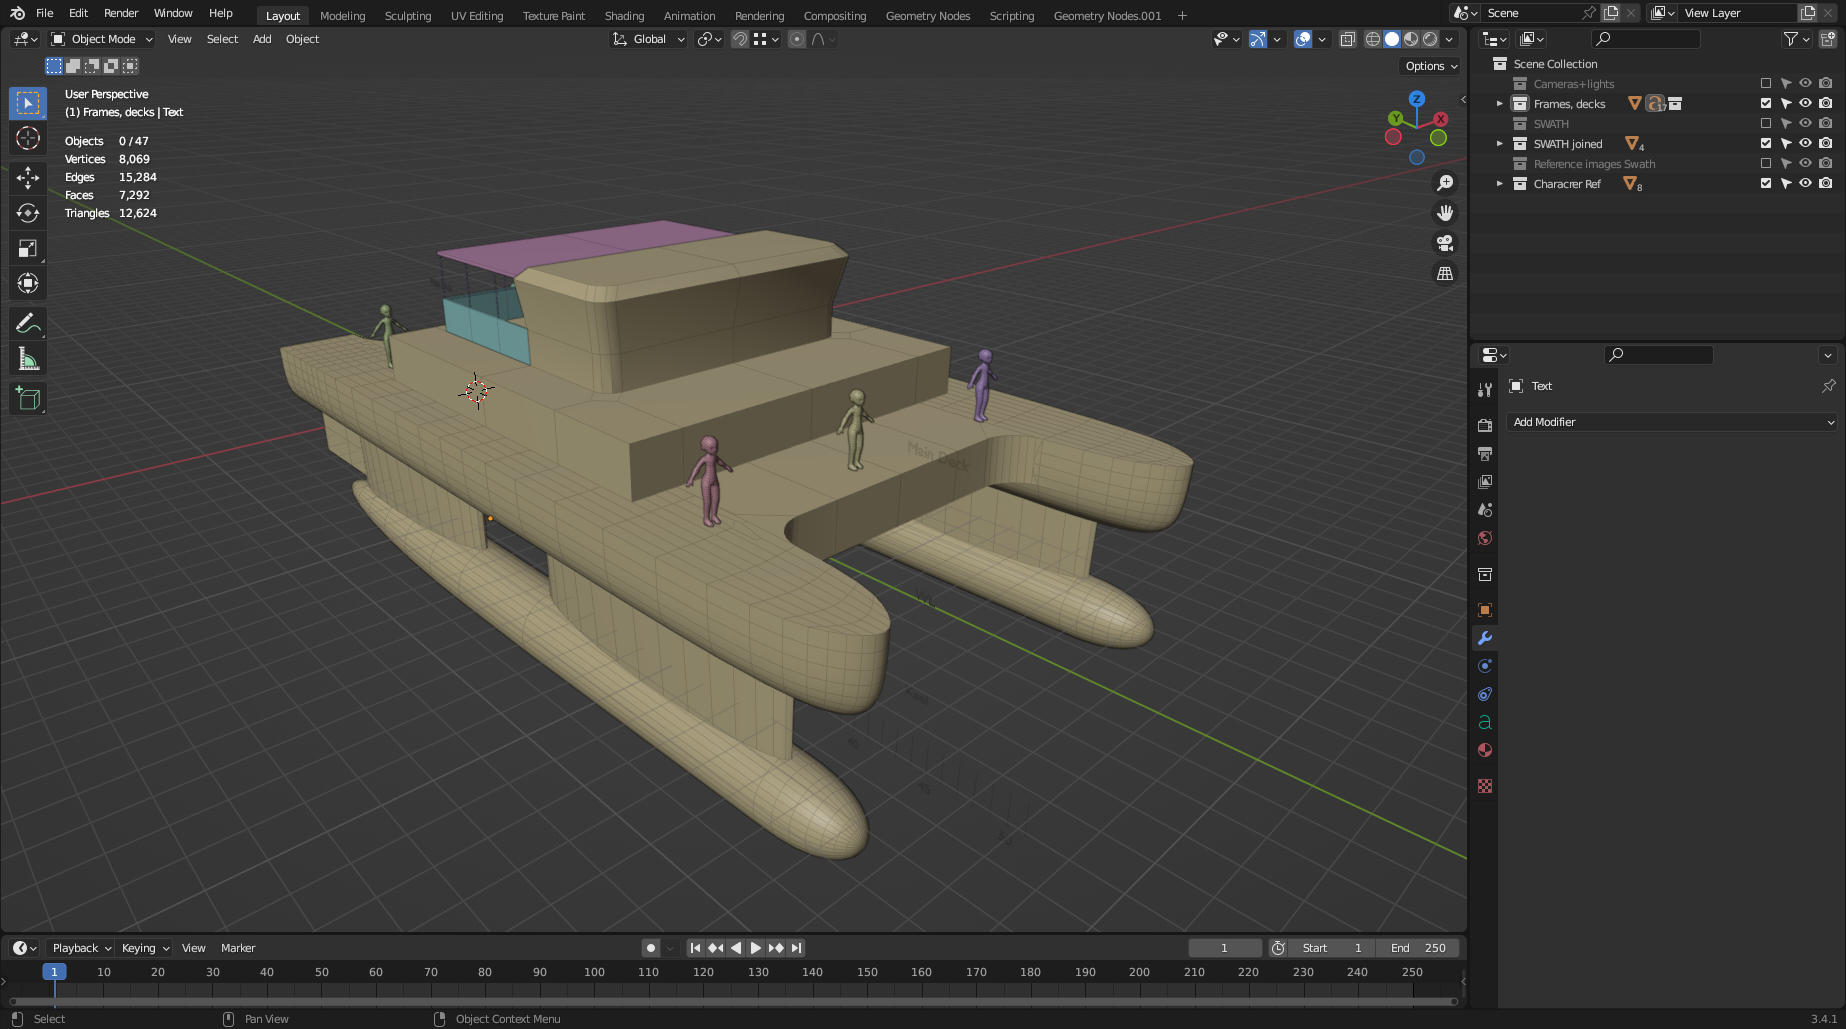Click the Options button in viewport
This screenshot has width=1846, height=1029.
point(1430,66)
